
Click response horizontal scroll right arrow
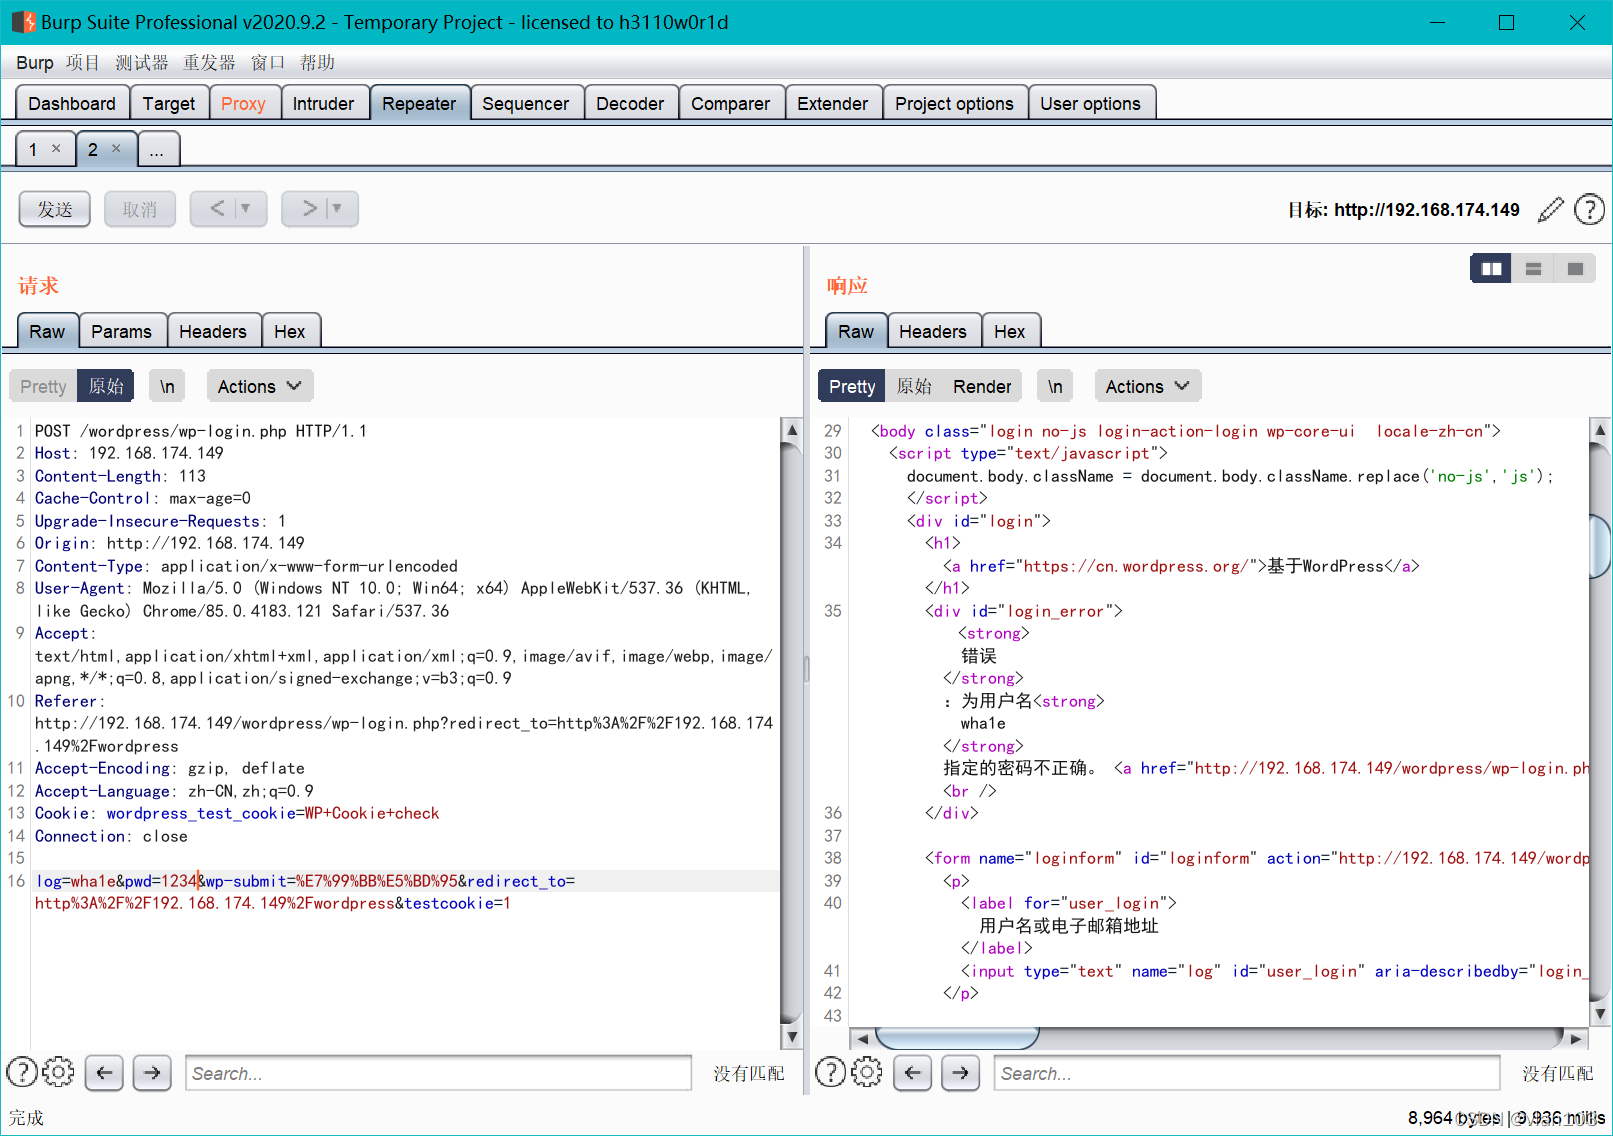coord(1576,1038)
